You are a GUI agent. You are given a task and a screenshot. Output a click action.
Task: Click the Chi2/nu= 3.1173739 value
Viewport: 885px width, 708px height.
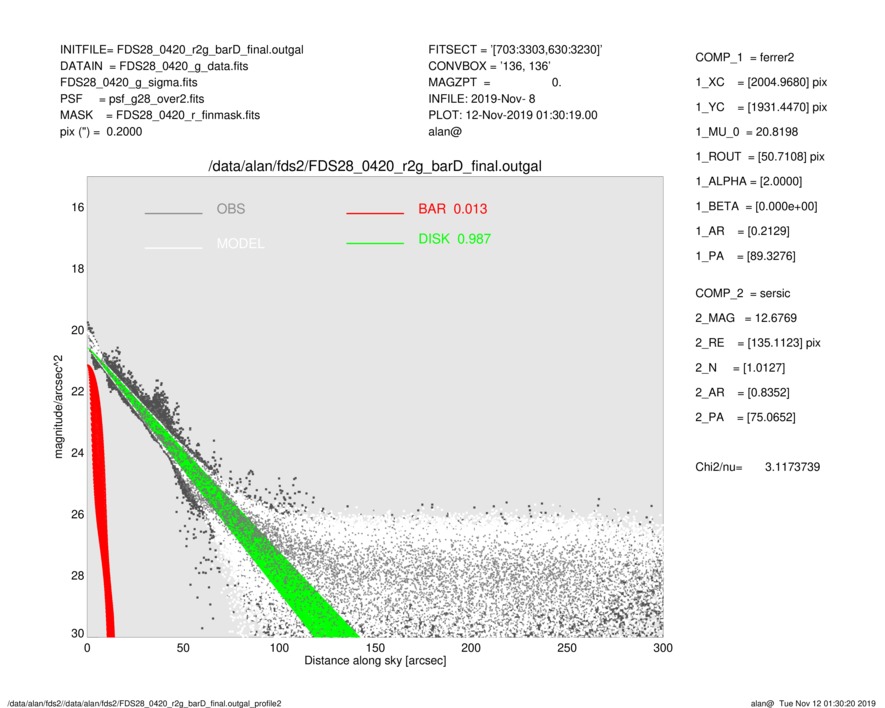(757, 467)
